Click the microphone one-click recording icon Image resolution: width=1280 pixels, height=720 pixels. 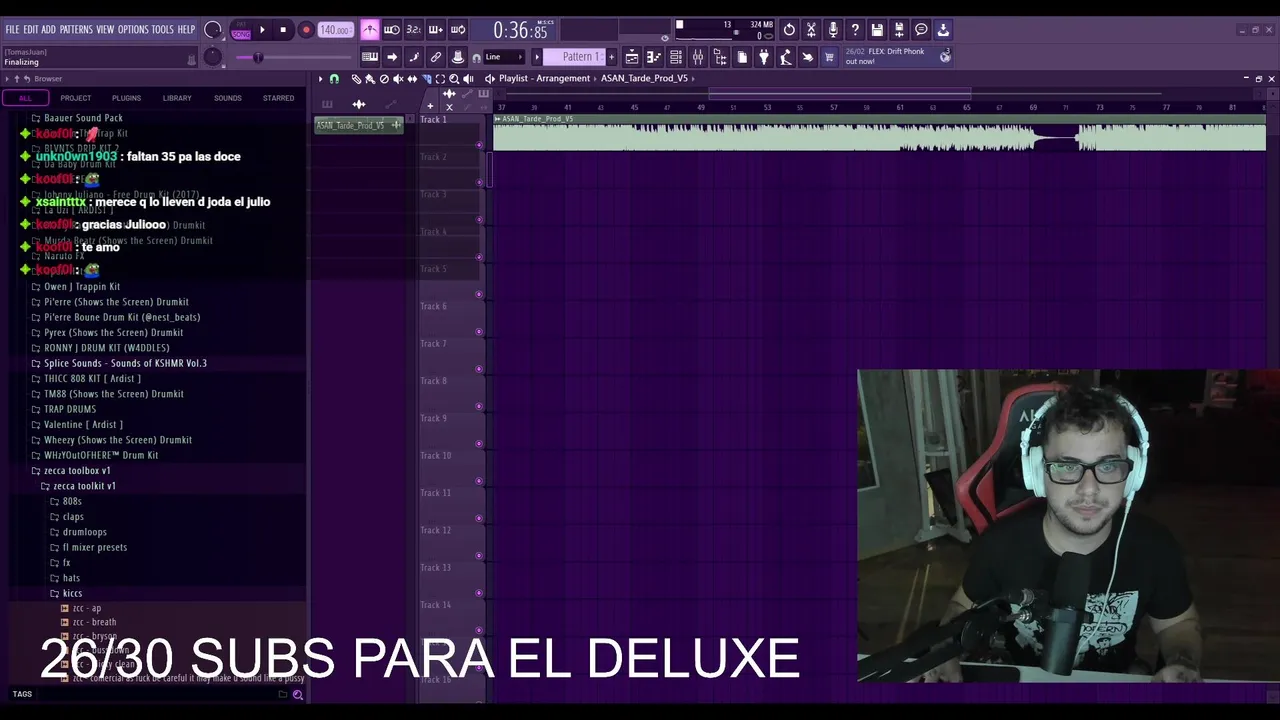pos(833,30)
